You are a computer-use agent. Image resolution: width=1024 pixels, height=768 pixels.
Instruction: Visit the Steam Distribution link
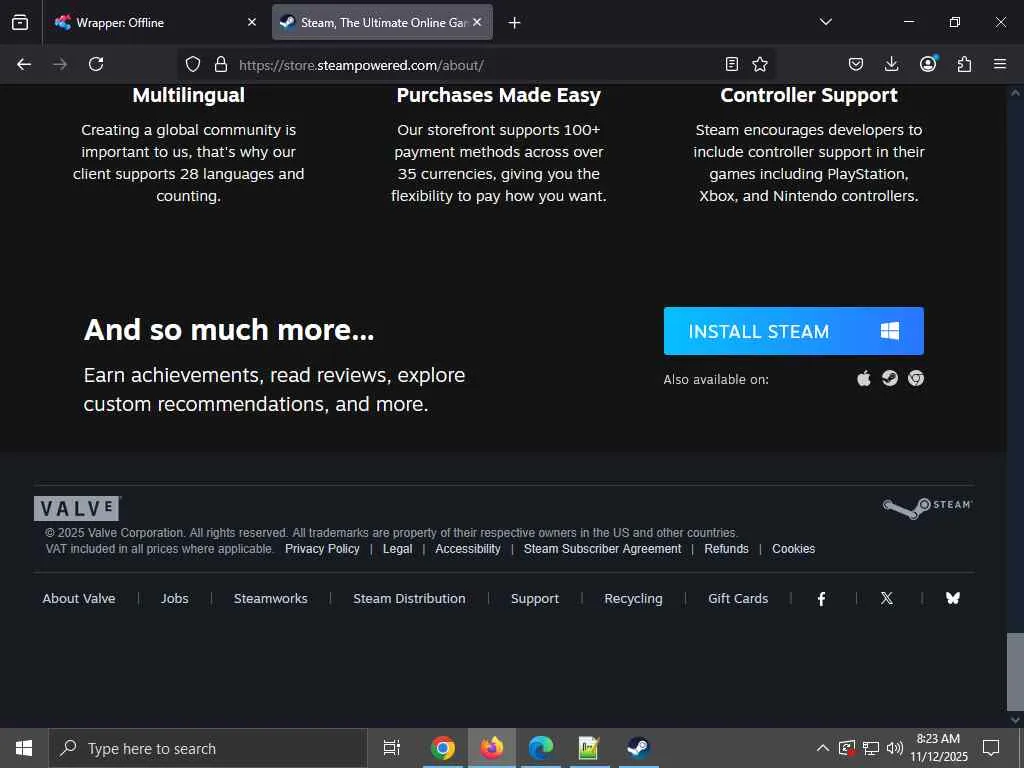click(409, 598)
